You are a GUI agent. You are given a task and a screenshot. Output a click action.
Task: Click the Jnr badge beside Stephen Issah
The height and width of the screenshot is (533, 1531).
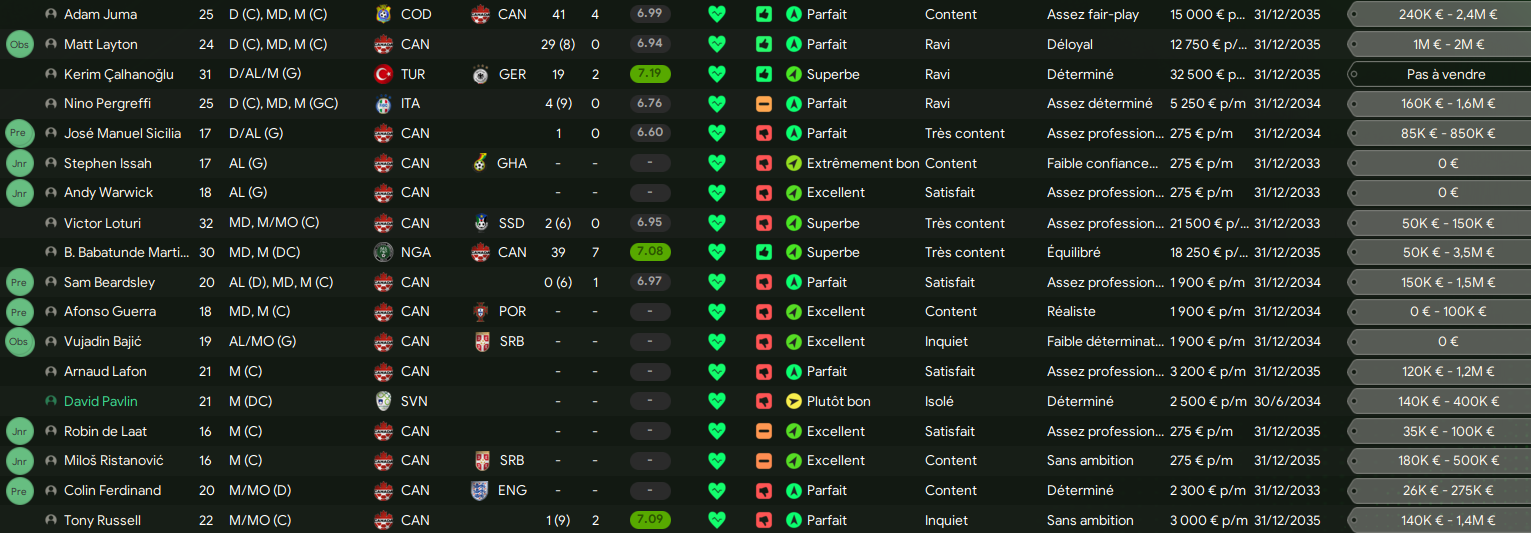(20, 164)
